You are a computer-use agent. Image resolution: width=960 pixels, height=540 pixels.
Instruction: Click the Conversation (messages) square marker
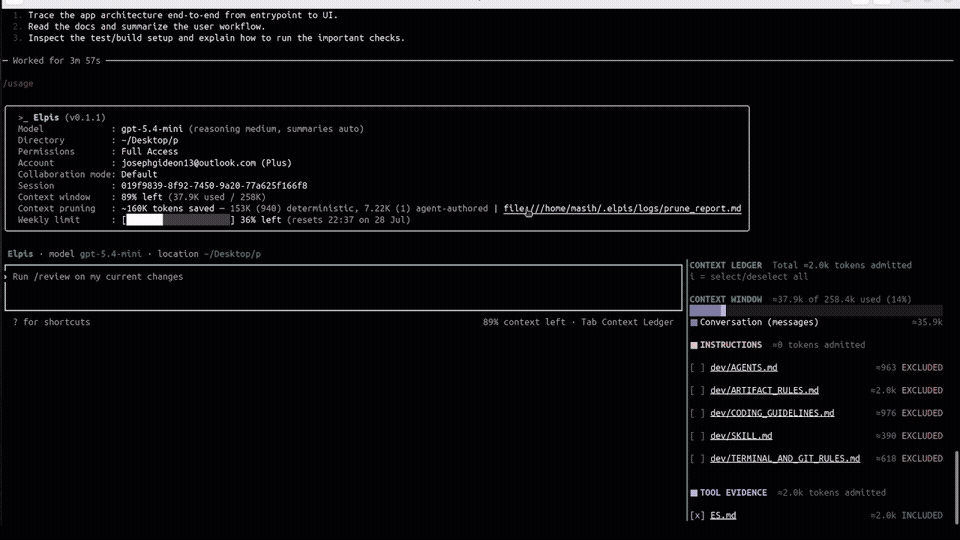point(694,323)
